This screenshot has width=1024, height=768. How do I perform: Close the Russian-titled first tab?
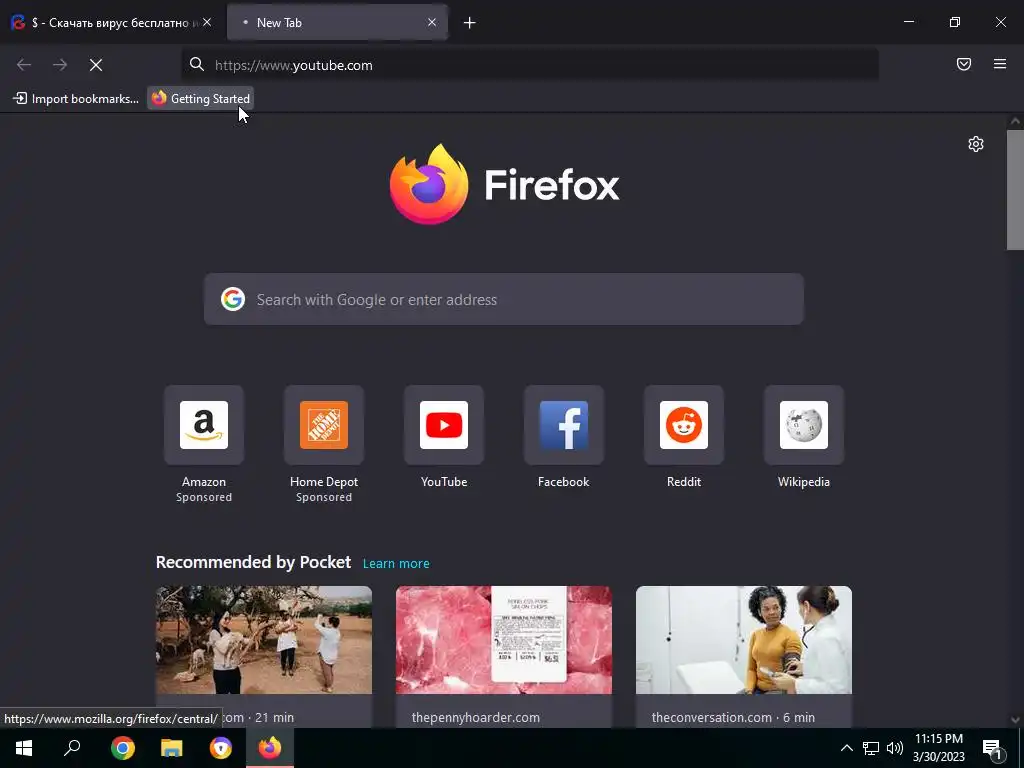coord(207,22)
